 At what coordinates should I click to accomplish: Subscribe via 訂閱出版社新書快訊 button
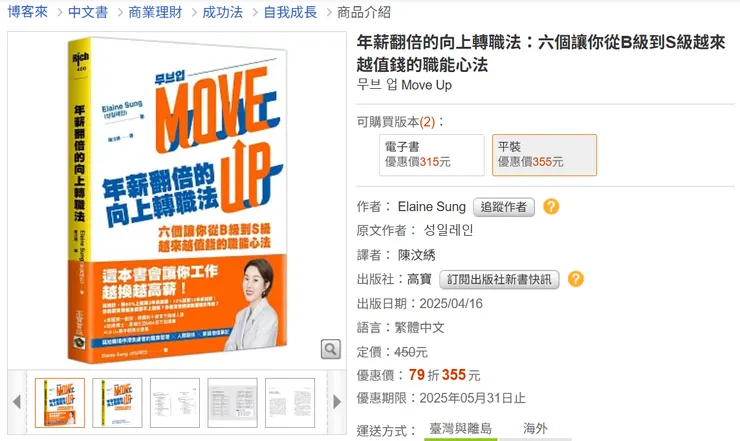[499, 280]
